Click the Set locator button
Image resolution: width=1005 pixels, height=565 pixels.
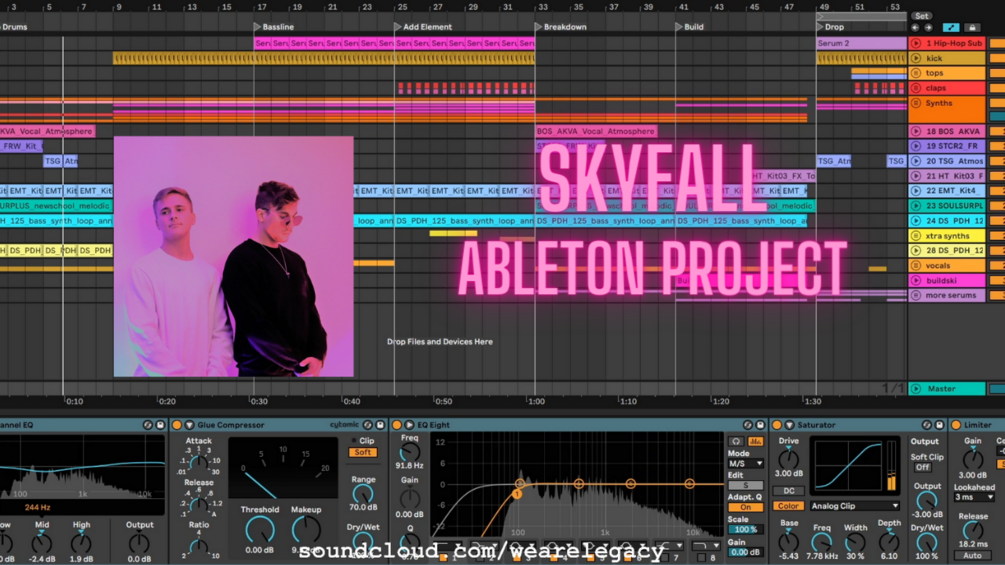(922, 16)
